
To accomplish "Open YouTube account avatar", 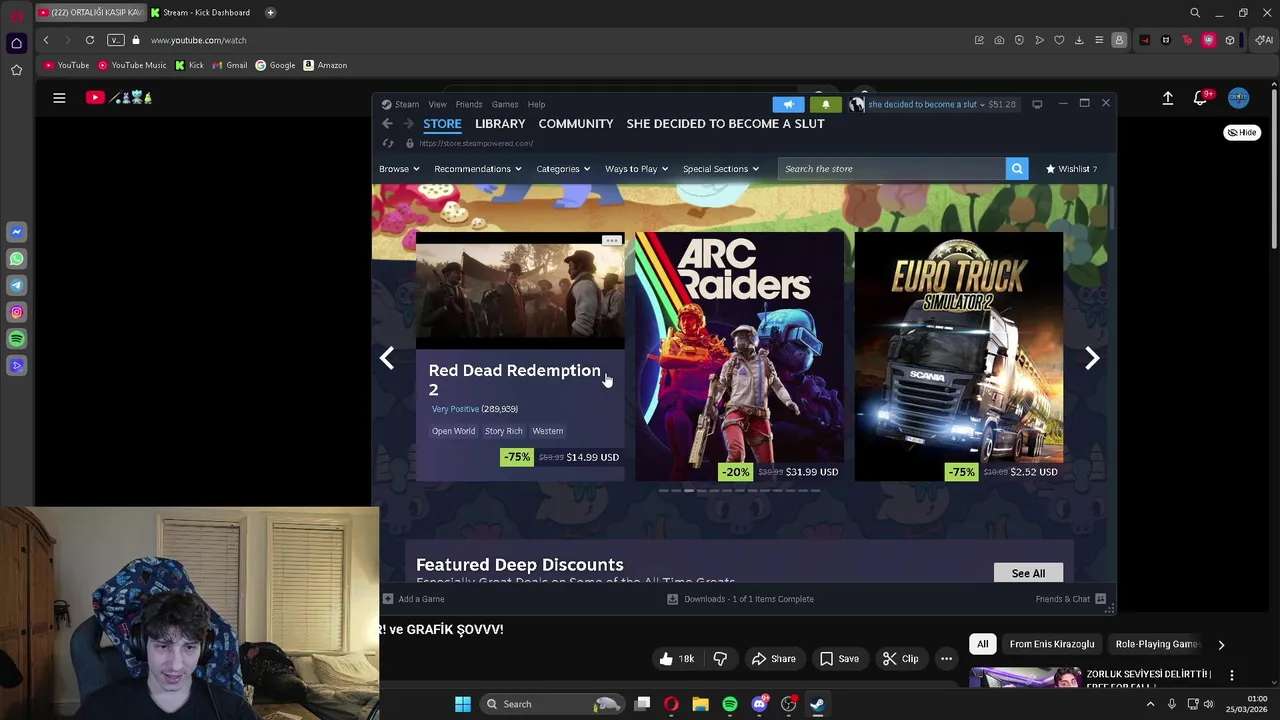I will tap(1239, 98).
